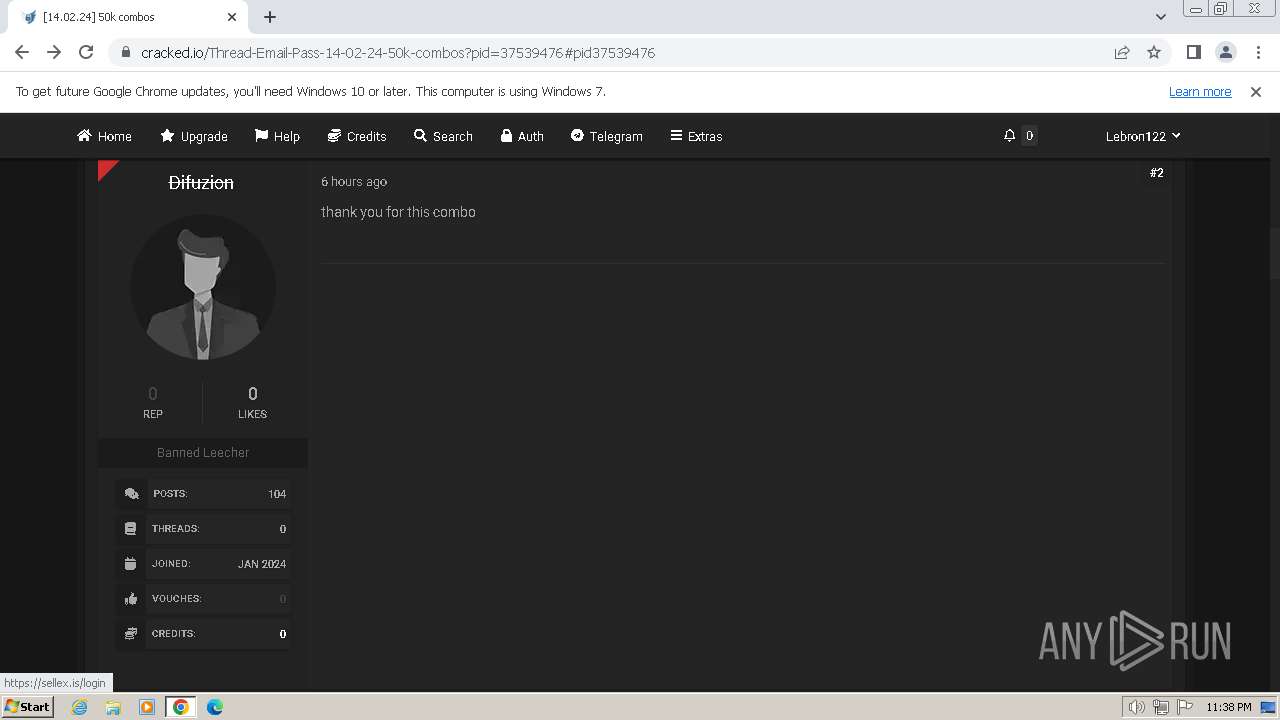Click post text 'thank you for this combo'

coord(398,212)
